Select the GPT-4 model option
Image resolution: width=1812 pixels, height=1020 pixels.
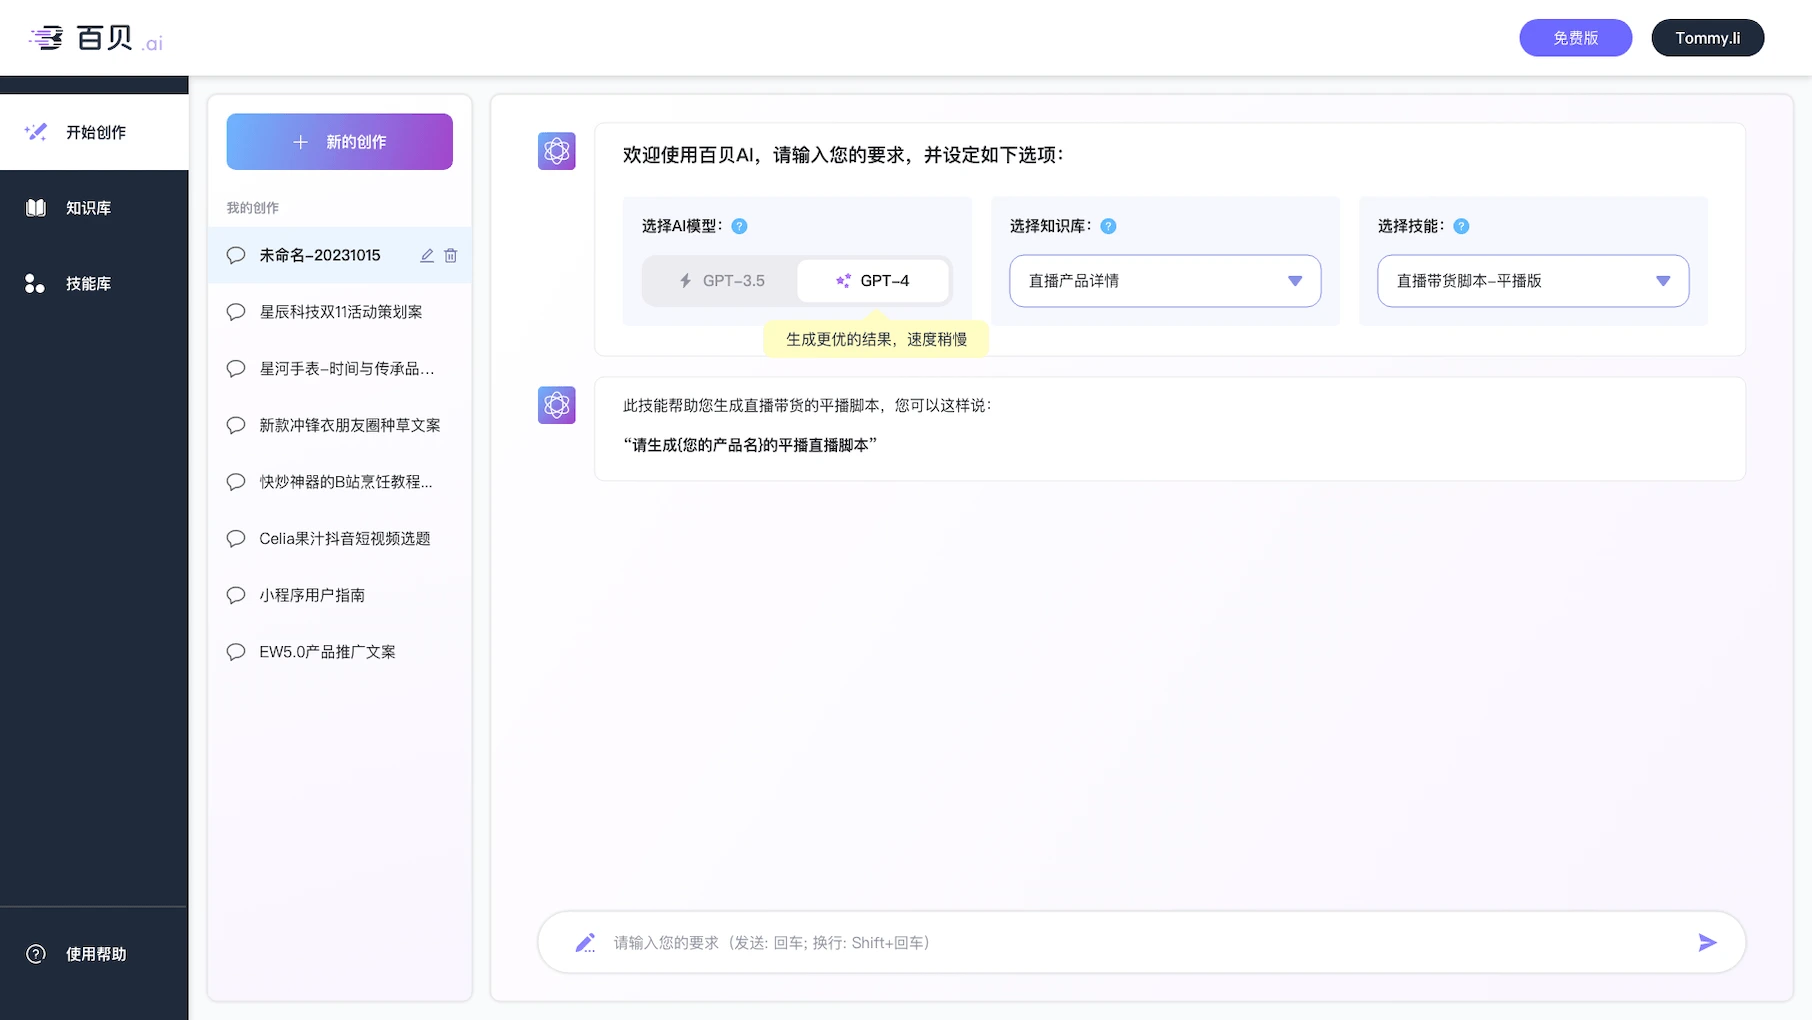[872, 280]
